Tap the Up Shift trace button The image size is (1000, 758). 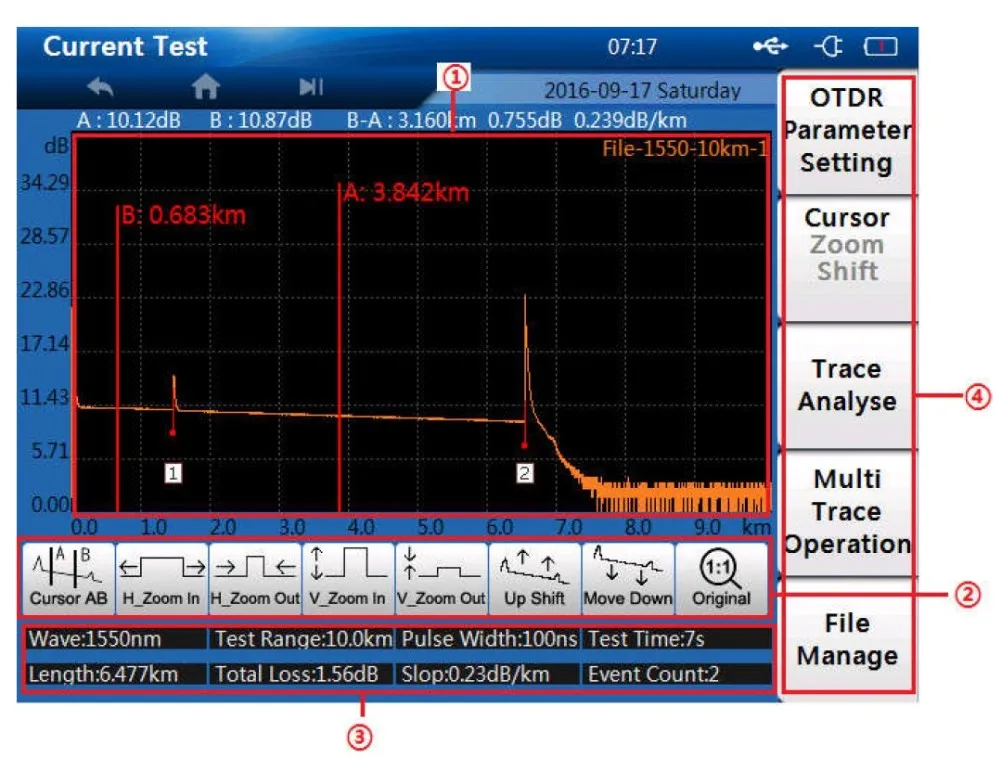534,578
